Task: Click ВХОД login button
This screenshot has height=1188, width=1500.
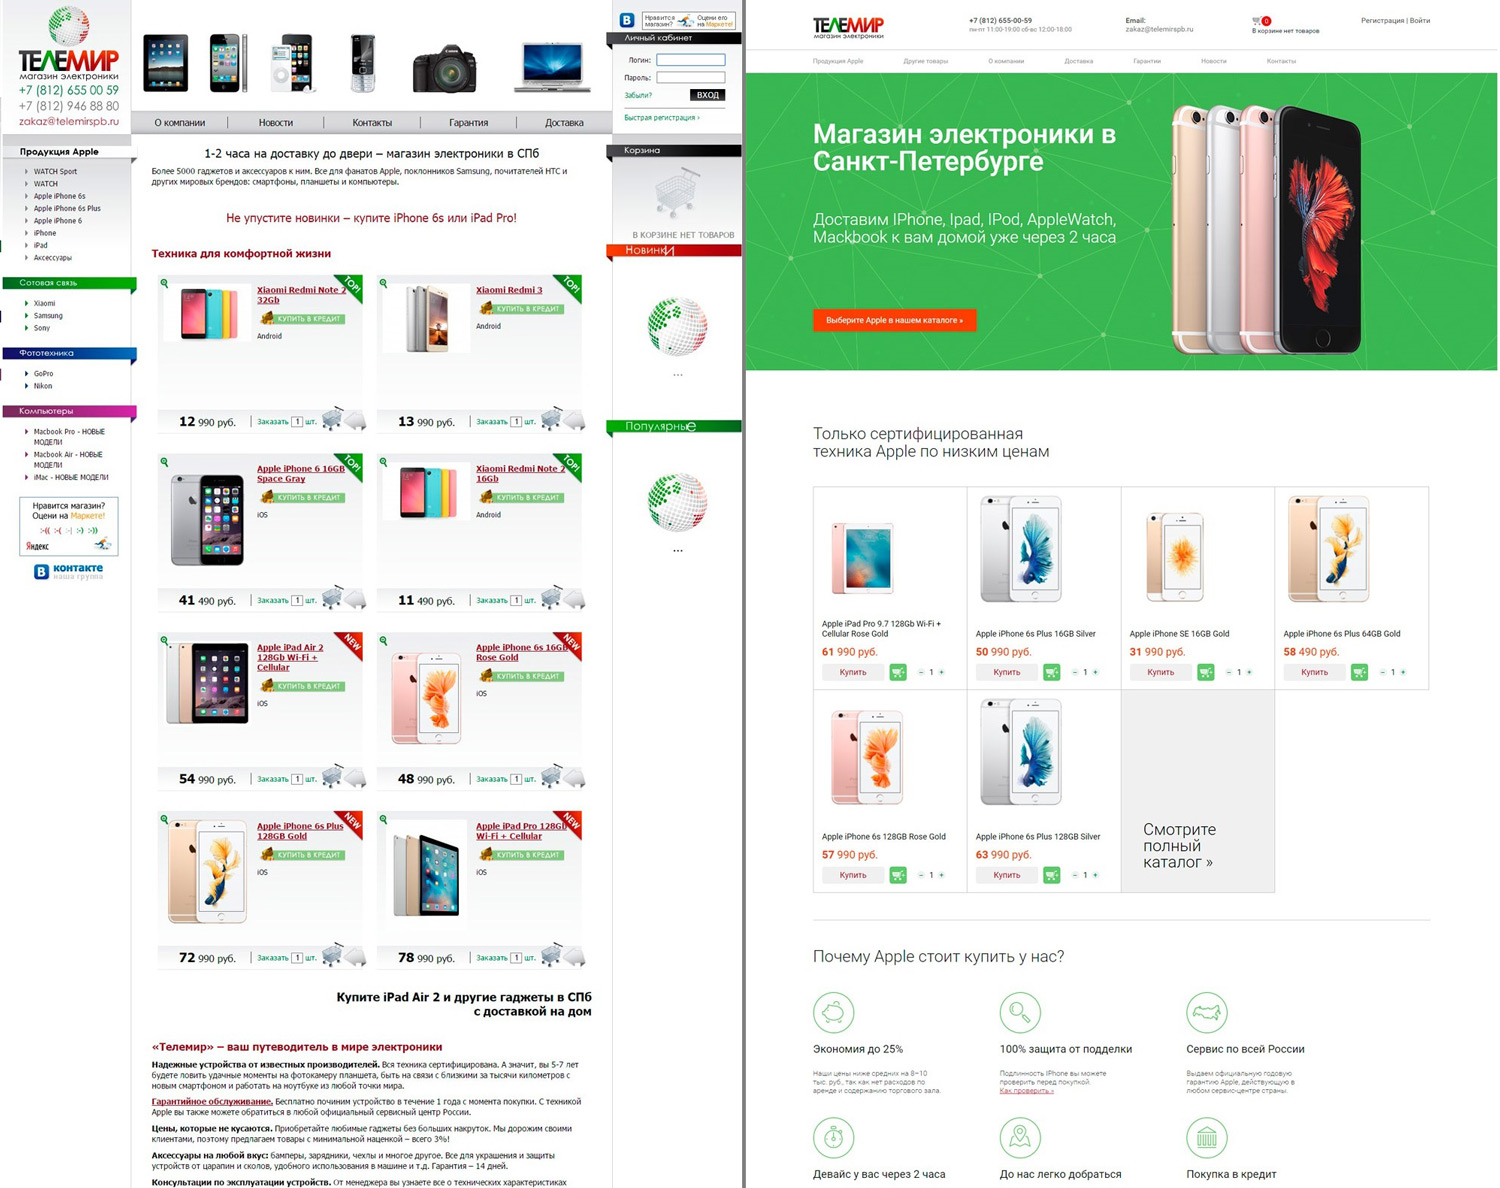Action: 707,95
